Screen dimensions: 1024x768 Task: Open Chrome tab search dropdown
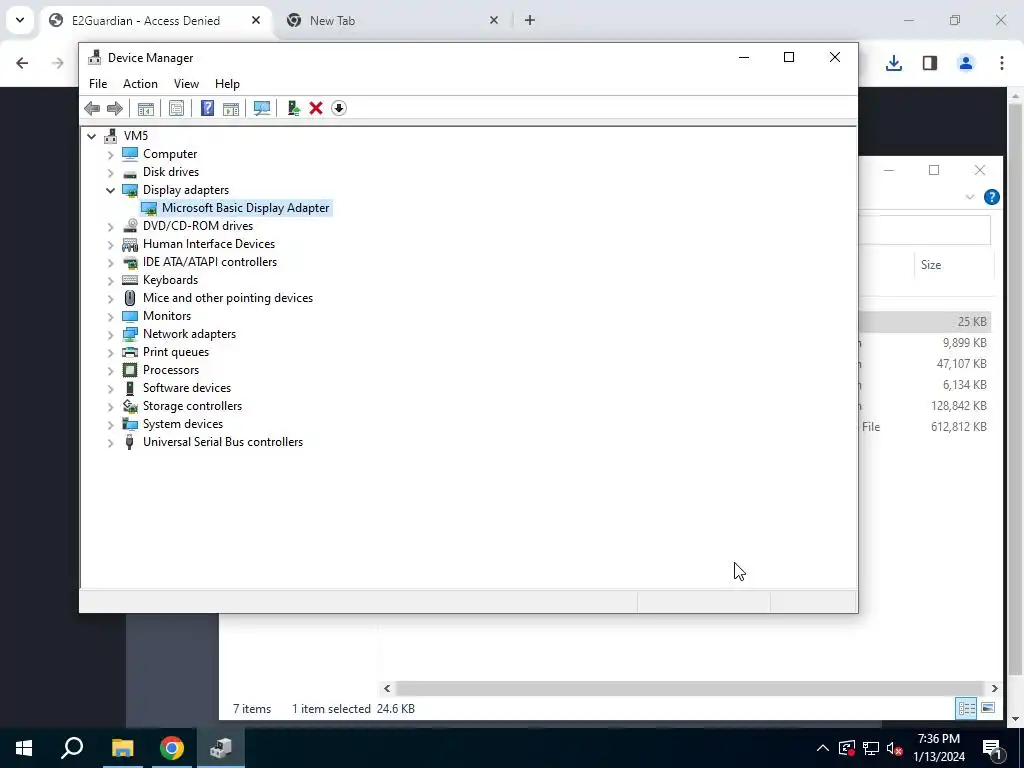pos(20,20)
